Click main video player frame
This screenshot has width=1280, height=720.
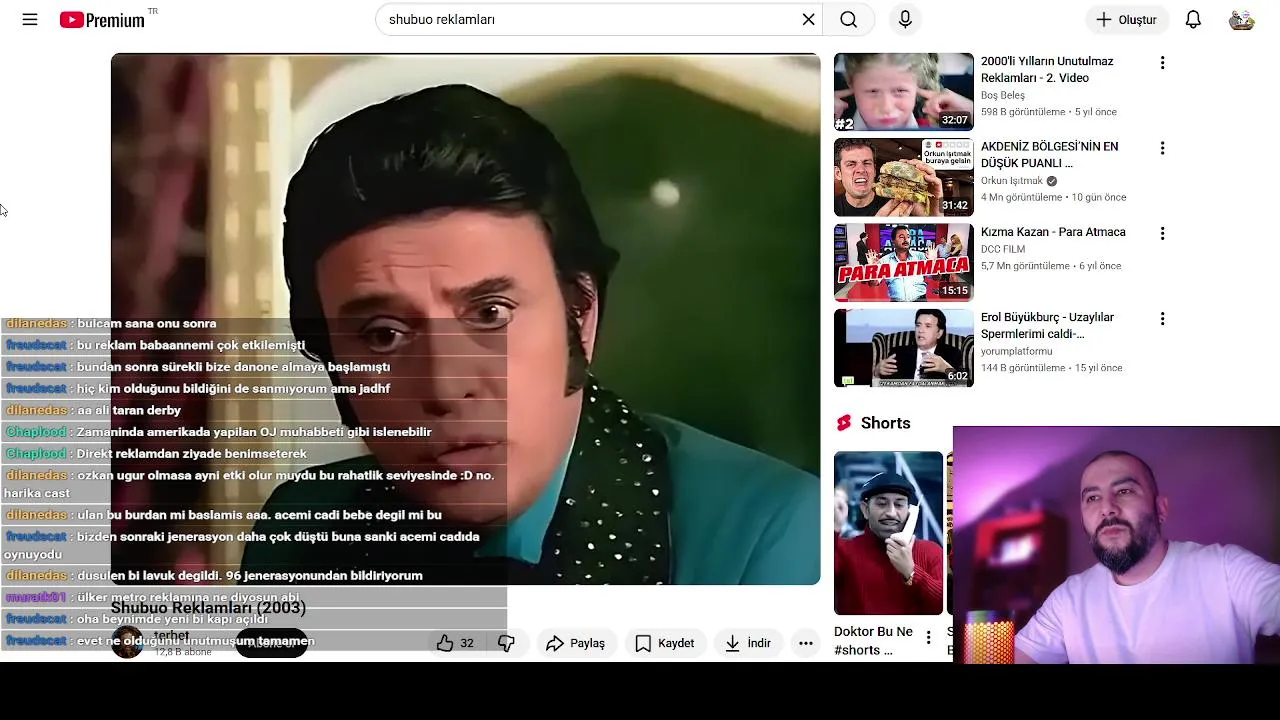466,319
